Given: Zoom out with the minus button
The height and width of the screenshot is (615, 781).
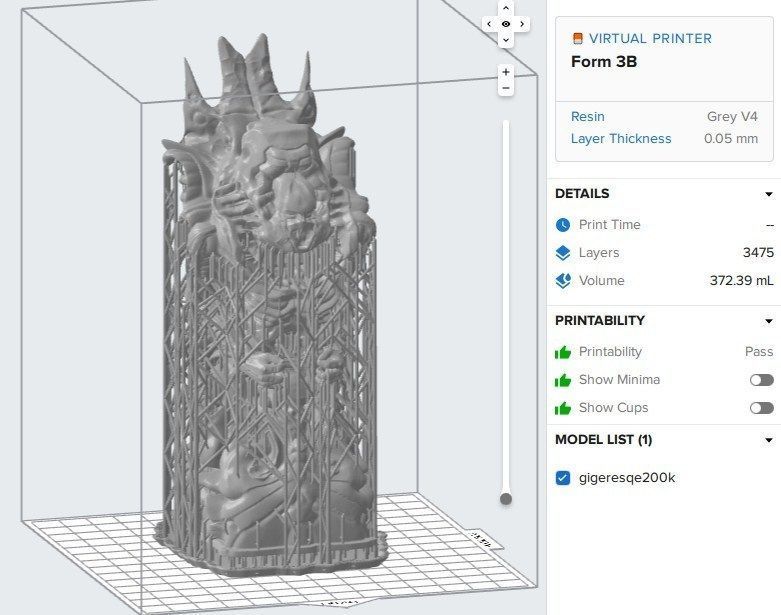Looking at the screenshot, I should pyautogui.click(x=506, y=88).
